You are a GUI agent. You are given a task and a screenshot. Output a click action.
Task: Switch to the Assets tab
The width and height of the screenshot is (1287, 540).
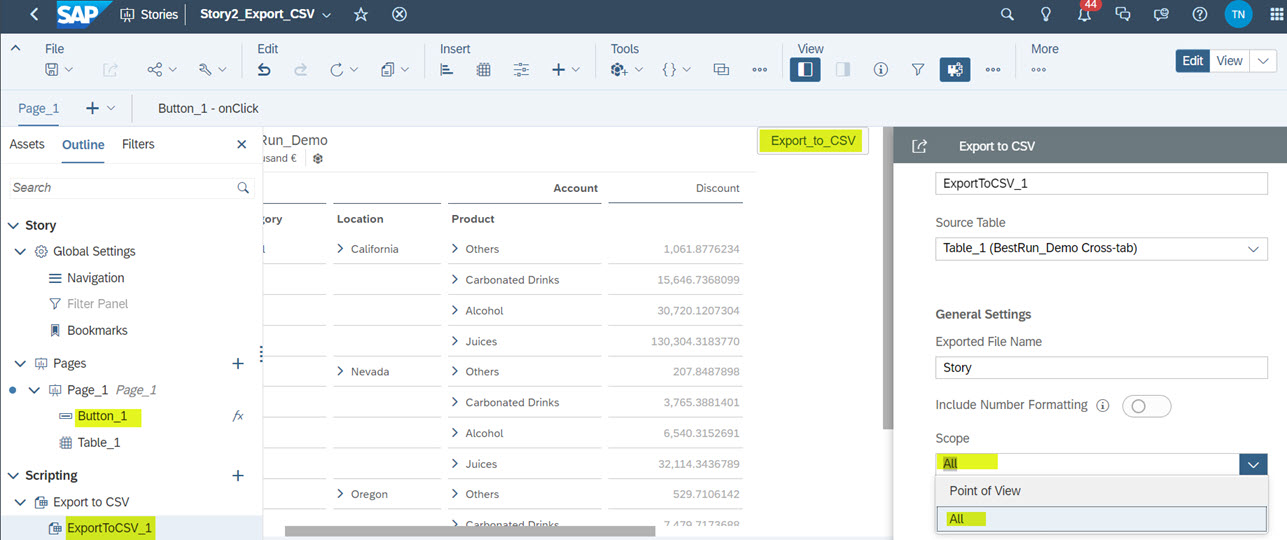(x=27, y=144)
